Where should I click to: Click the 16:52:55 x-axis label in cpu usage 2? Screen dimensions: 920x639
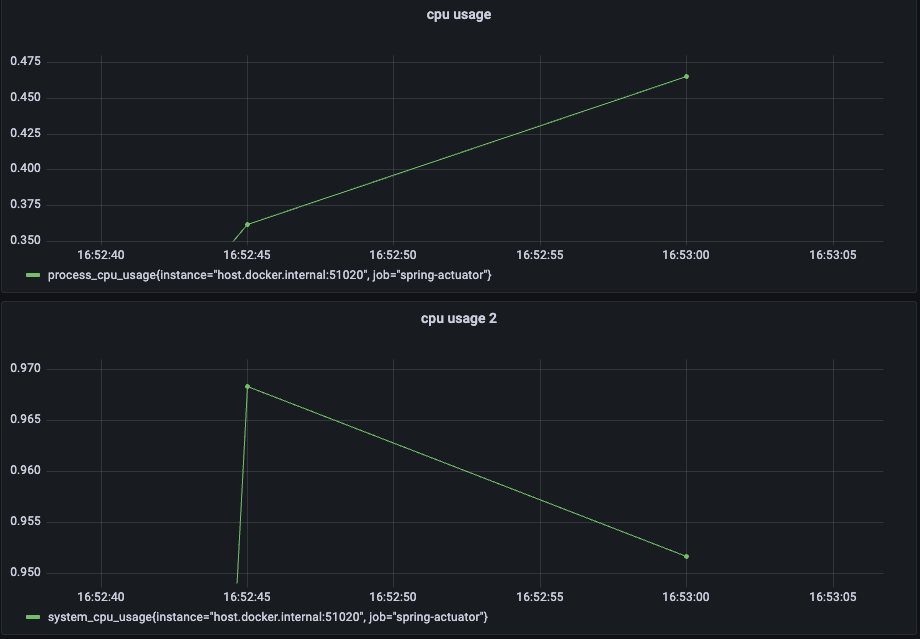coord(540,597)
